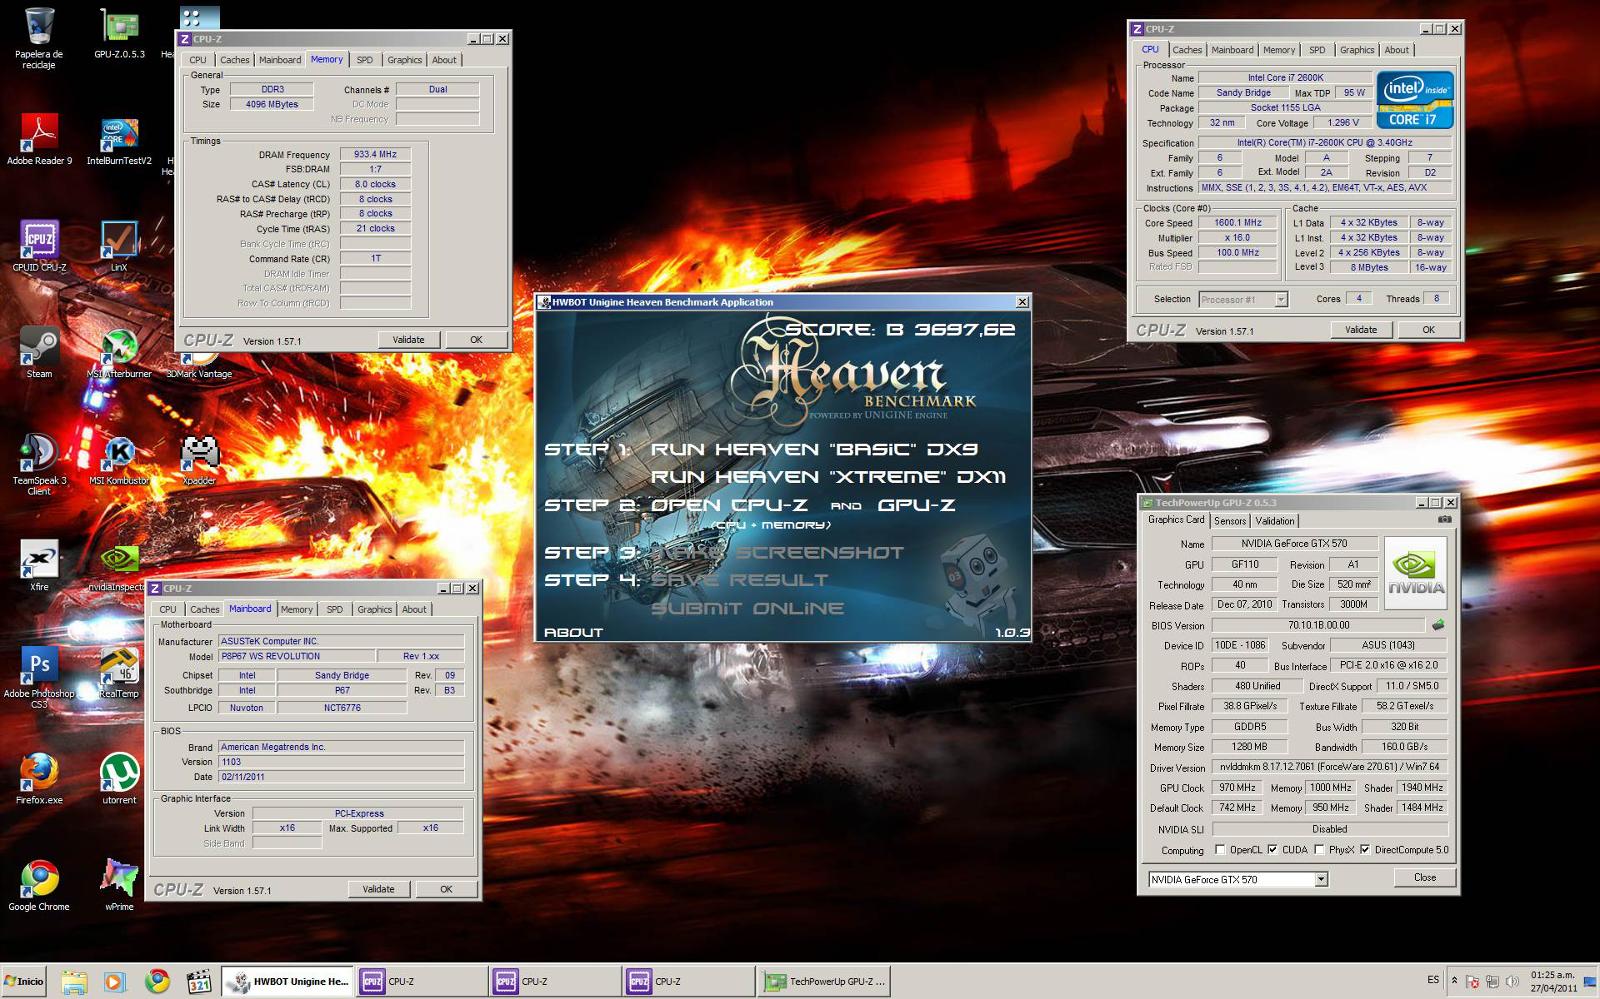Toggle OpenCL checkbox in GPU-Z
Screen dimensions: 1600x999
point(1220,850)
